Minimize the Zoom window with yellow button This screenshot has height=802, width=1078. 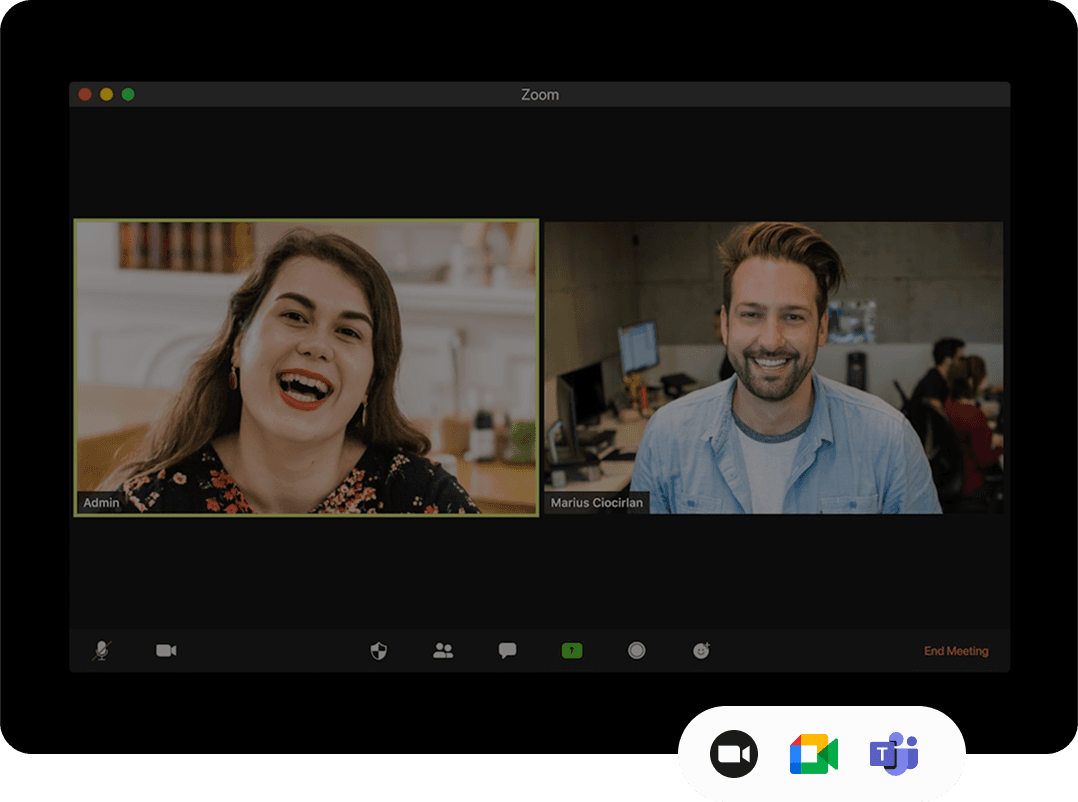[x=106, y=94]
